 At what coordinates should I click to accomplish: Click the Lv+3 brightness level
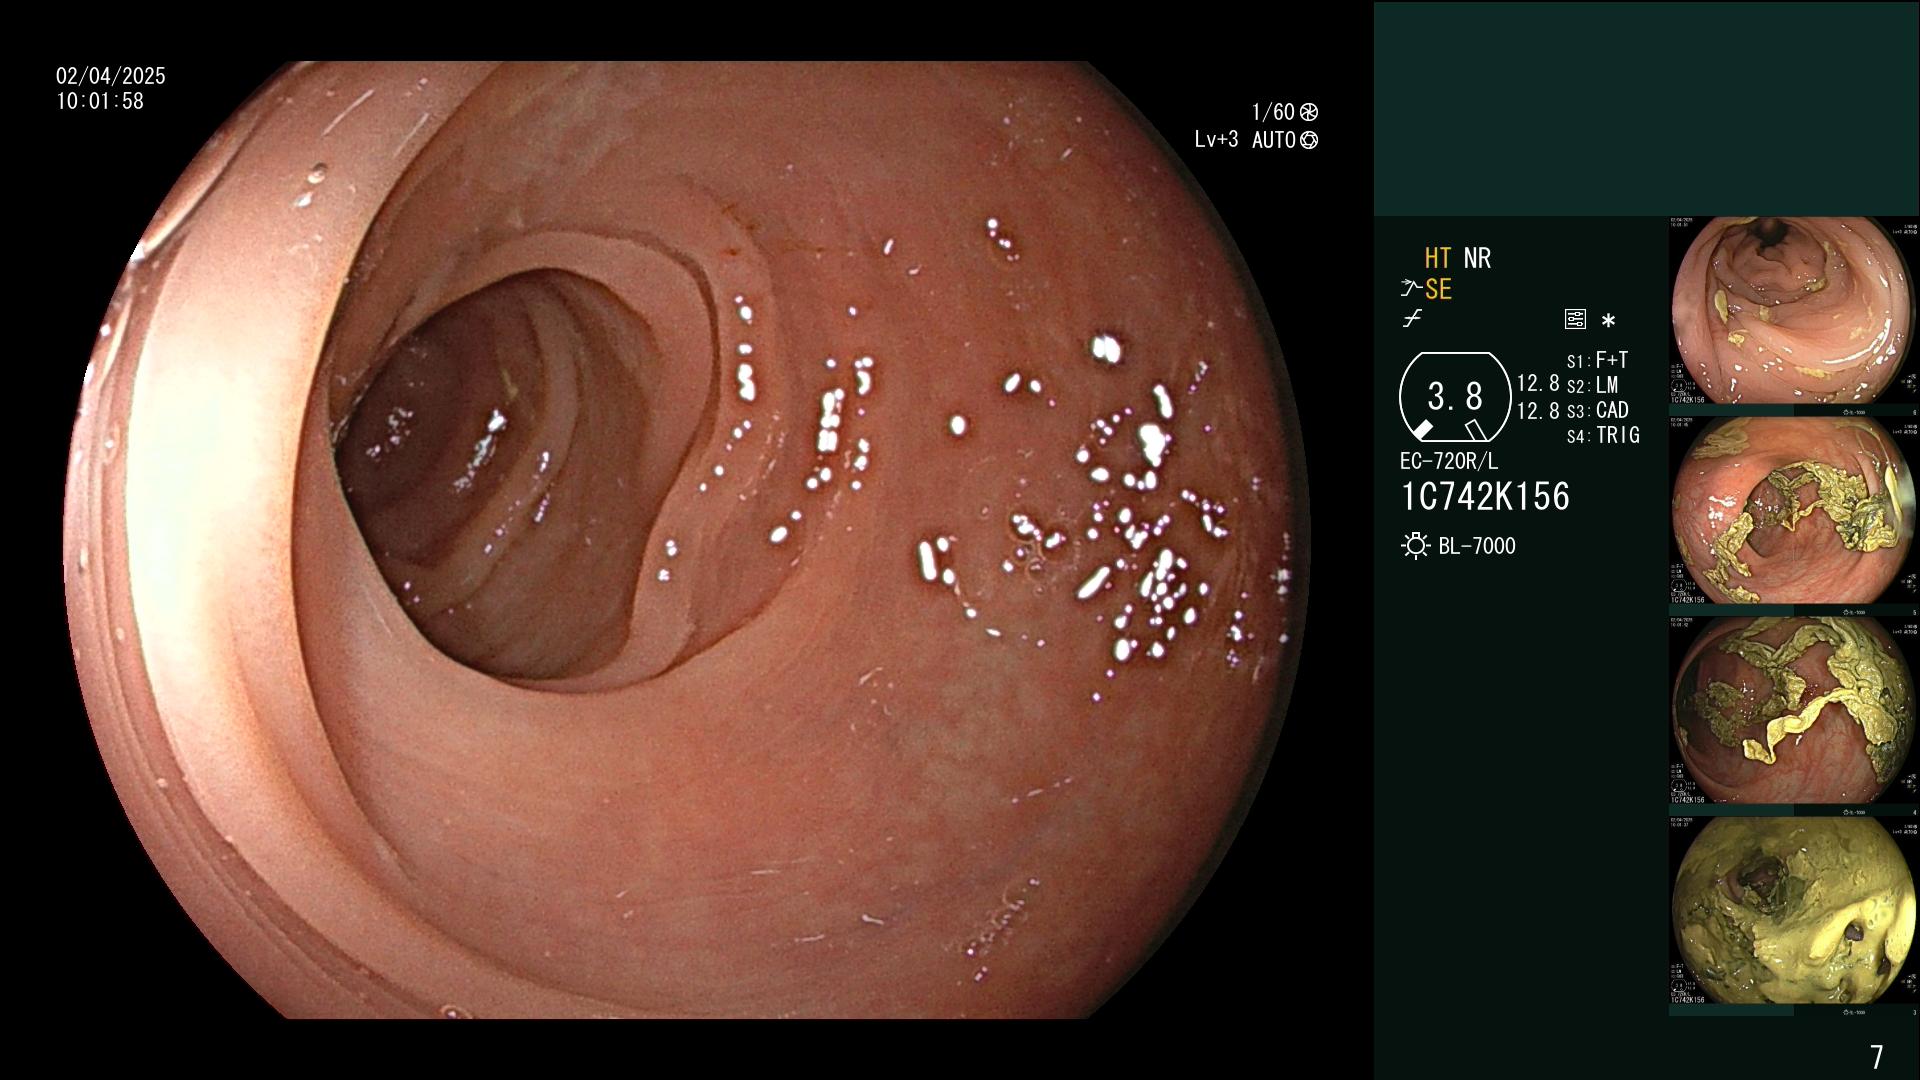point(1216,140)
